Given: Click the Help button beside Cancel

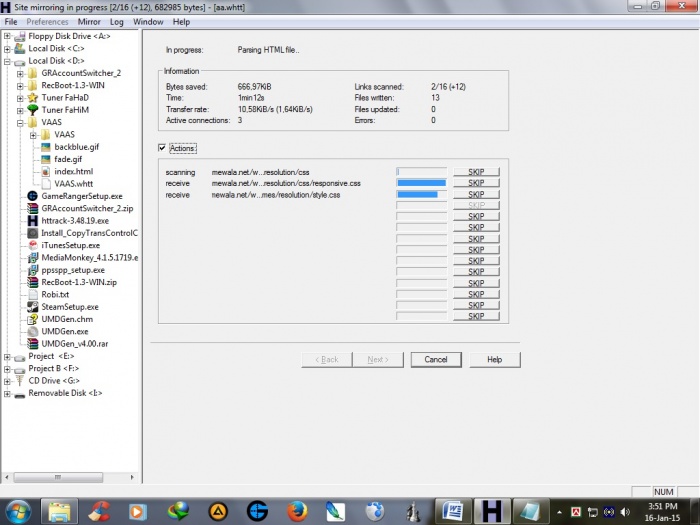Looking at the screenshot, I should pos(495,360).
